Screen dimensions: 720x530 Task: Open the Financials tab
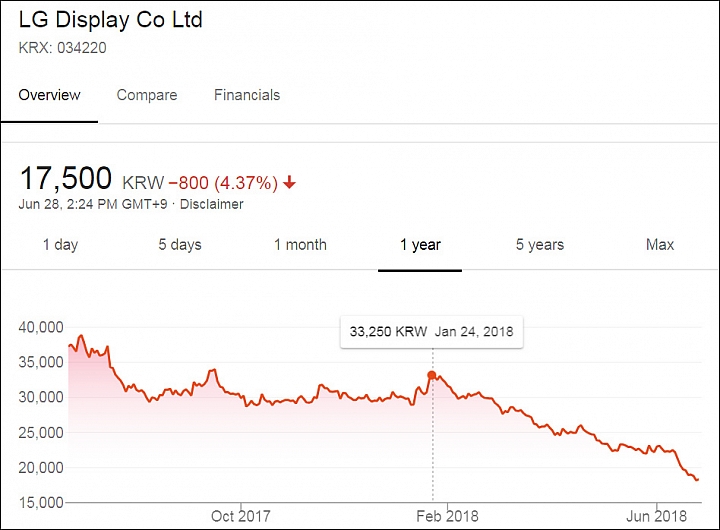pos(247,95)
